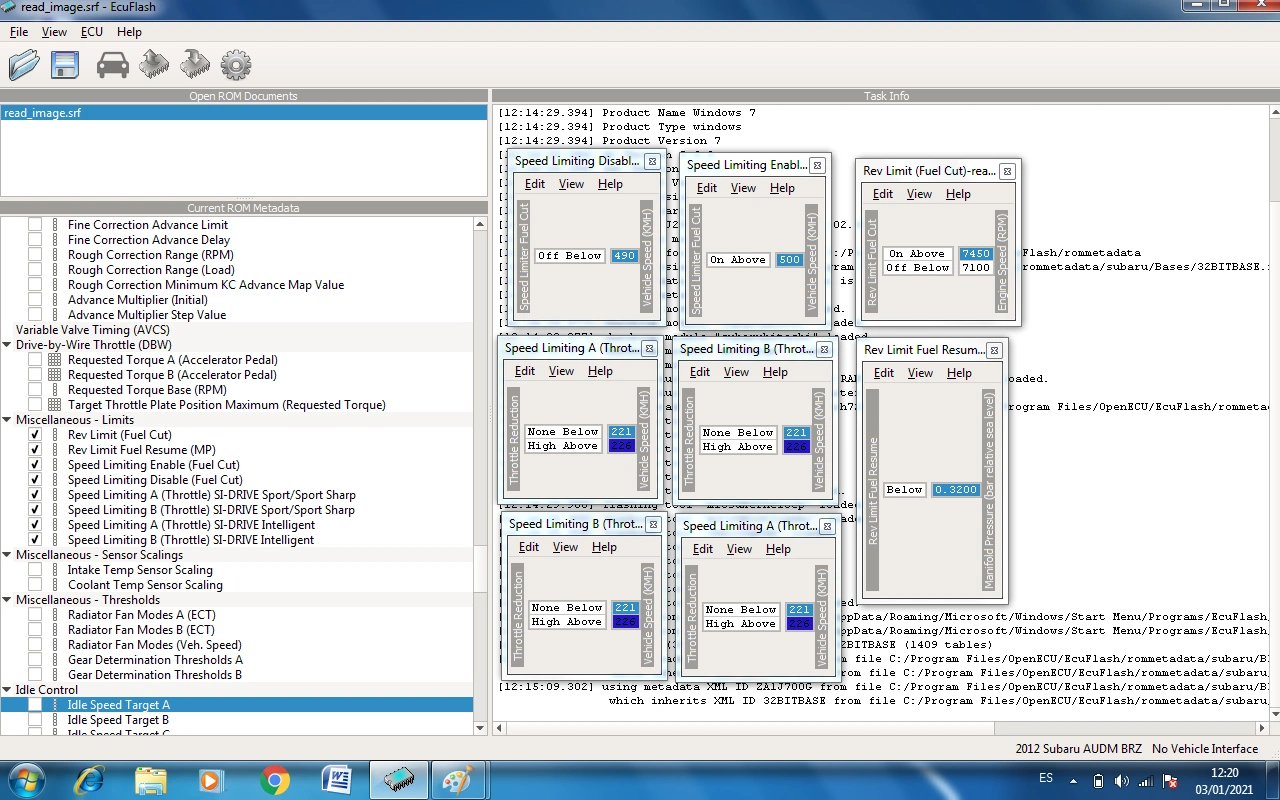1280x800 pixels.
Task: Check the Radiator Fan Modes B (ECT) checkbox
Action: coord(35,630)
